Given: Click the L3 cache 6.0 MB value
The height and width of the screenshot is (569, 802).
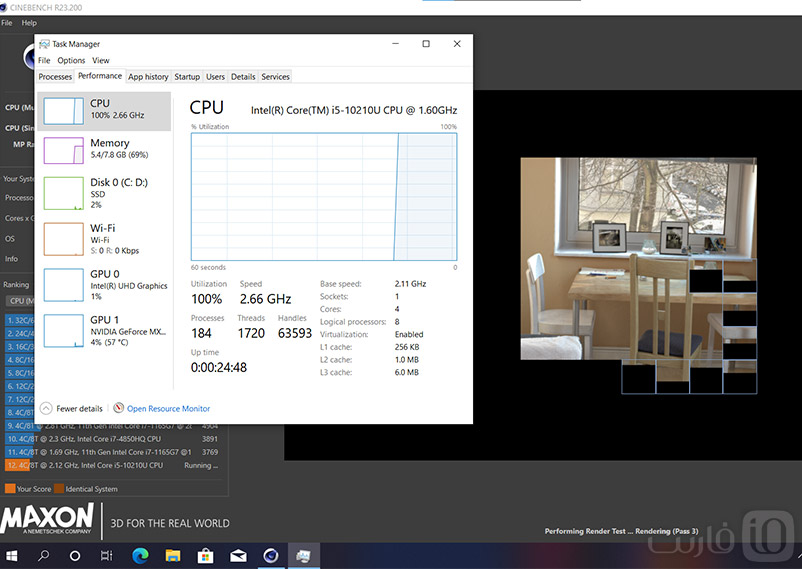Looking at the screenshot, I should pyautogui.click(x=407, y=373).
